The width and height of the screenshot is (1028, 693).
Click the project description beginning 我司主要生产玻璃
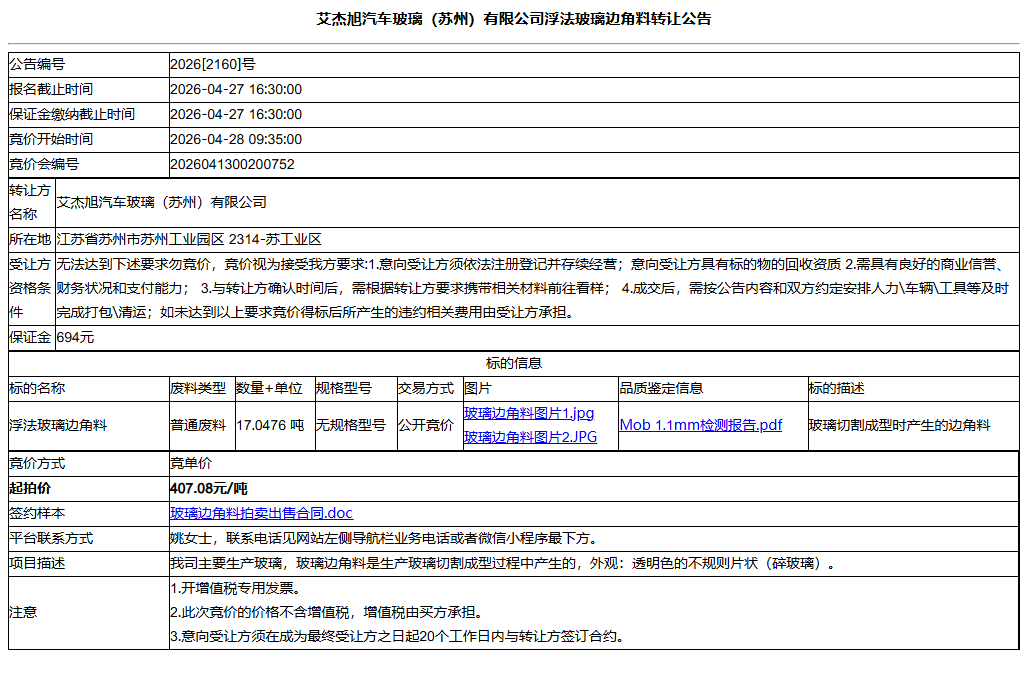pyautogui.click(x=505, y=563)
